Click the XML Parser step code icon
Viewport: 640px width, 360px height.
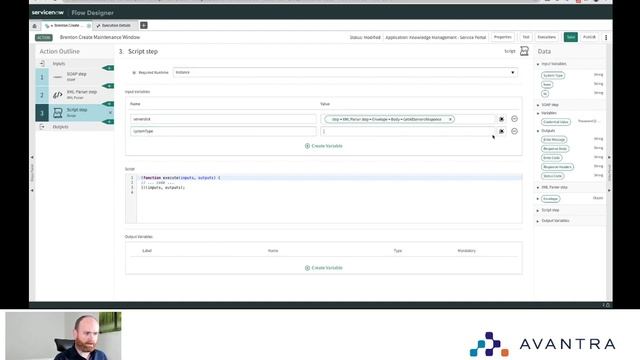point(58,95)
